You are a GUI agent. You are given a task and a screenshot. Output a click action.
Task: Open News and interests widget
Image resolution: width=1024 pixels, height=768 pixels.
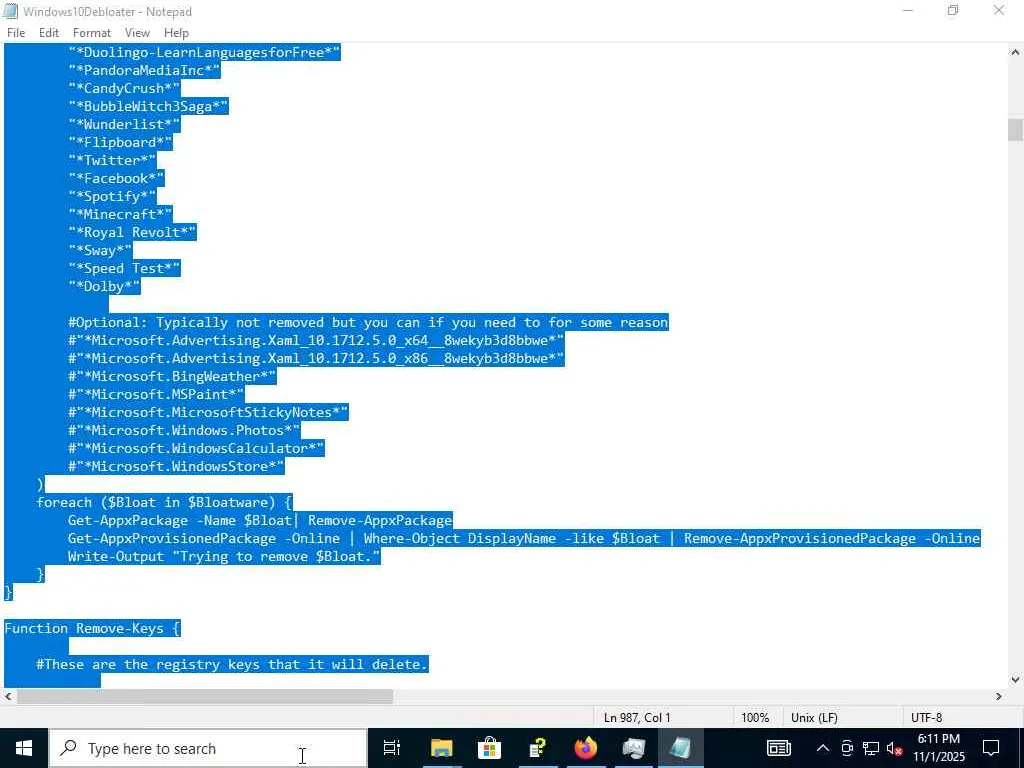coord(778,748)
